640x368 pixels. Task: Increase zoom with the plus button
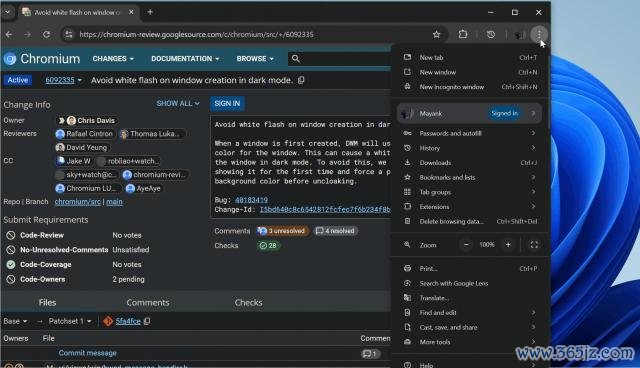click(508, 245)
